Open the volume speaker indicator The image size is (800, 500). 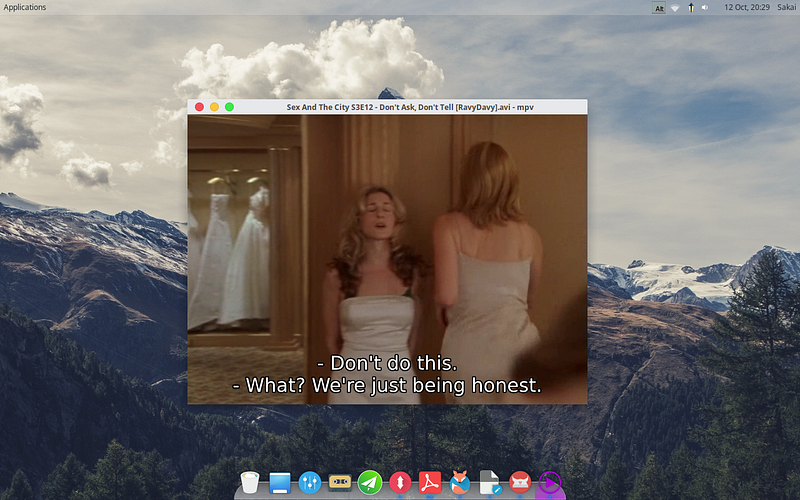pyautogui.click(x=705, y=8)
